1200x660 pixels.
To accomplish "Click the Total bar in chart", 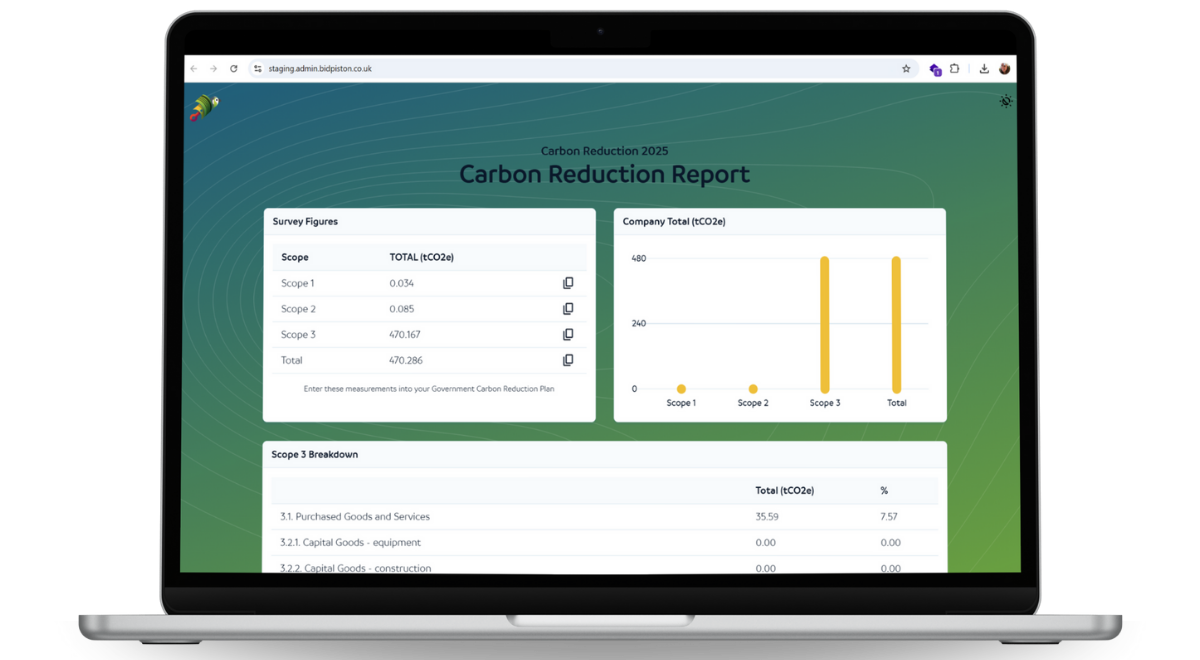I will point(896,325).
